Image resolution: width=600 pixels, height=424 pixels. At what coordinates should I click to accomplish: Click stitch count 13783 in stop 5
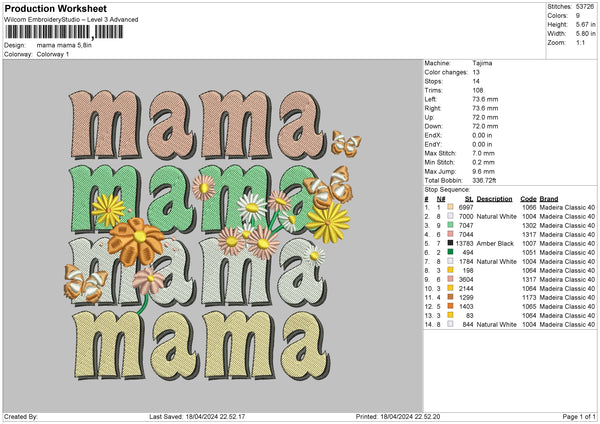pyautogui.click(x=465, y=243)
